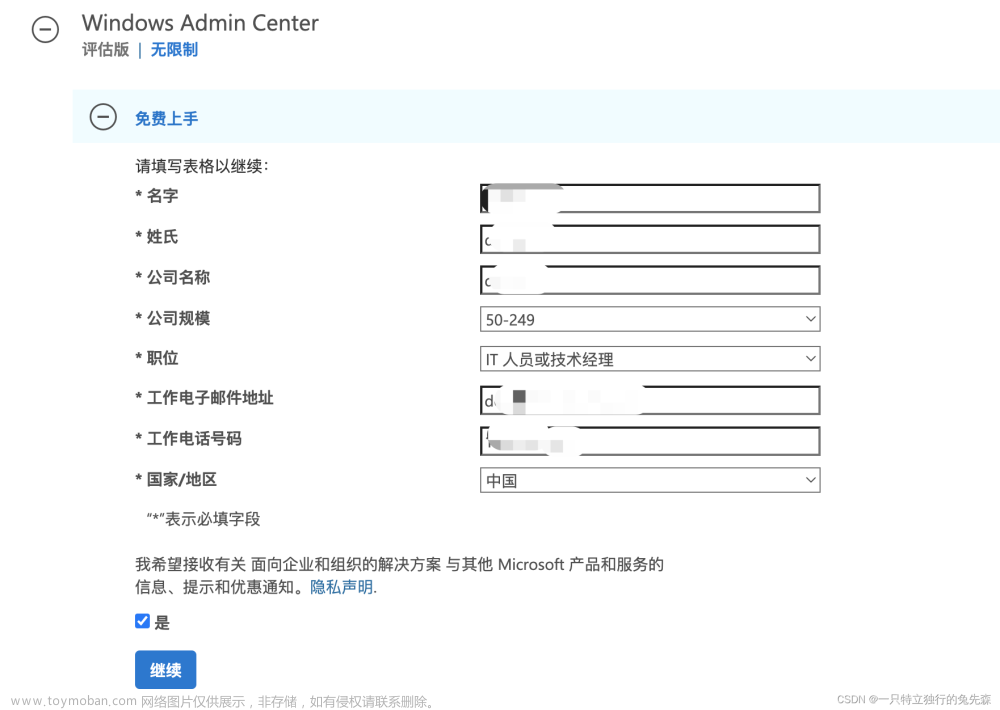Click the 工作电话号码 input field
The height and width of the screenshot is (710, 1000).
pyautogui.click(x=650, y=441)
